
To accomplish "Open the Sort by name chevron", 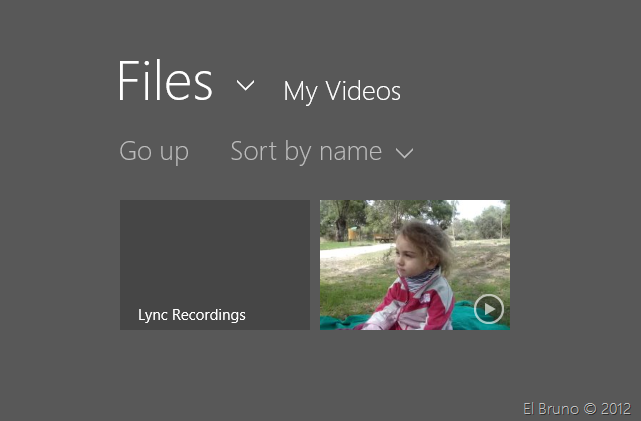I will 404,153.
